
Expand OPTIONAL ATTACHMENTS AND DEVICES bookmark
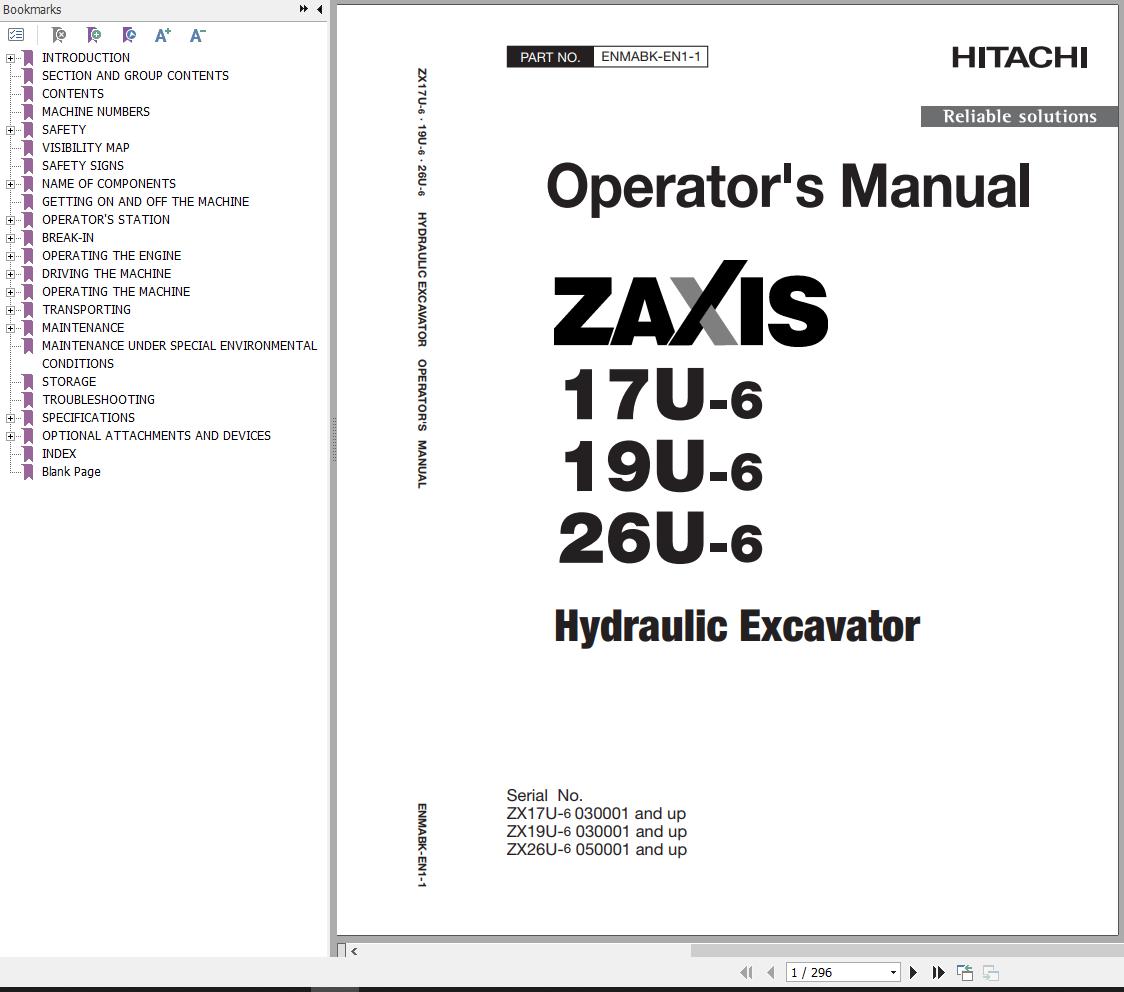(x=10, y=436)
